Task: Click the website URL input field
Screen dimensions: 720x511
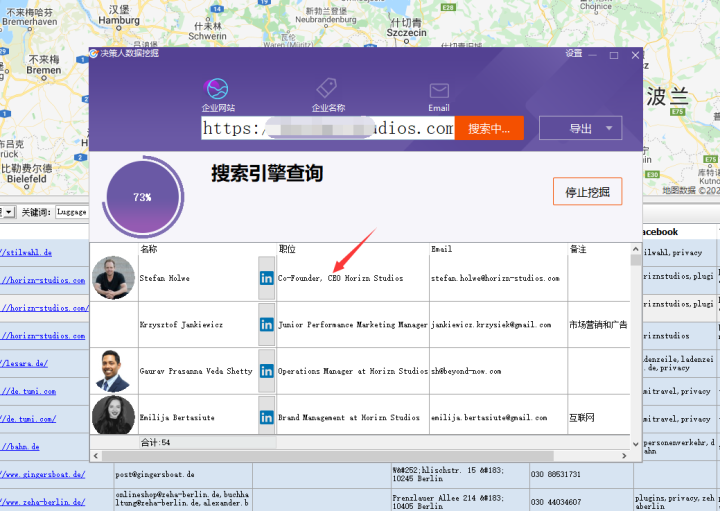Action: 328,128
